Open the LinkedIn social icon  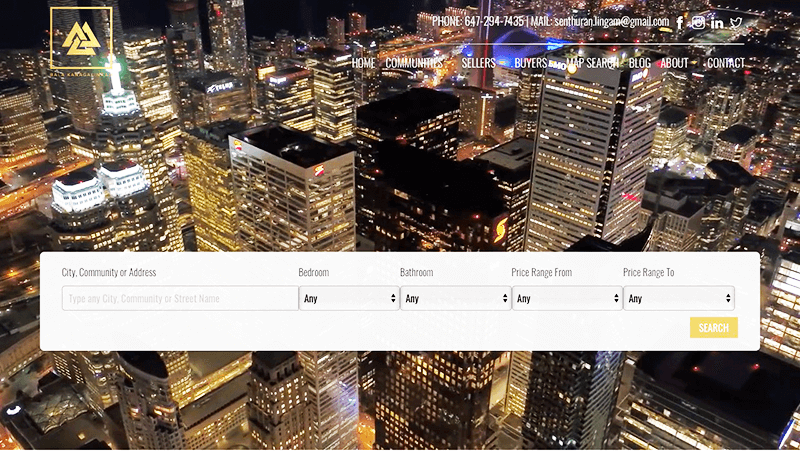(x=717, y=23)
